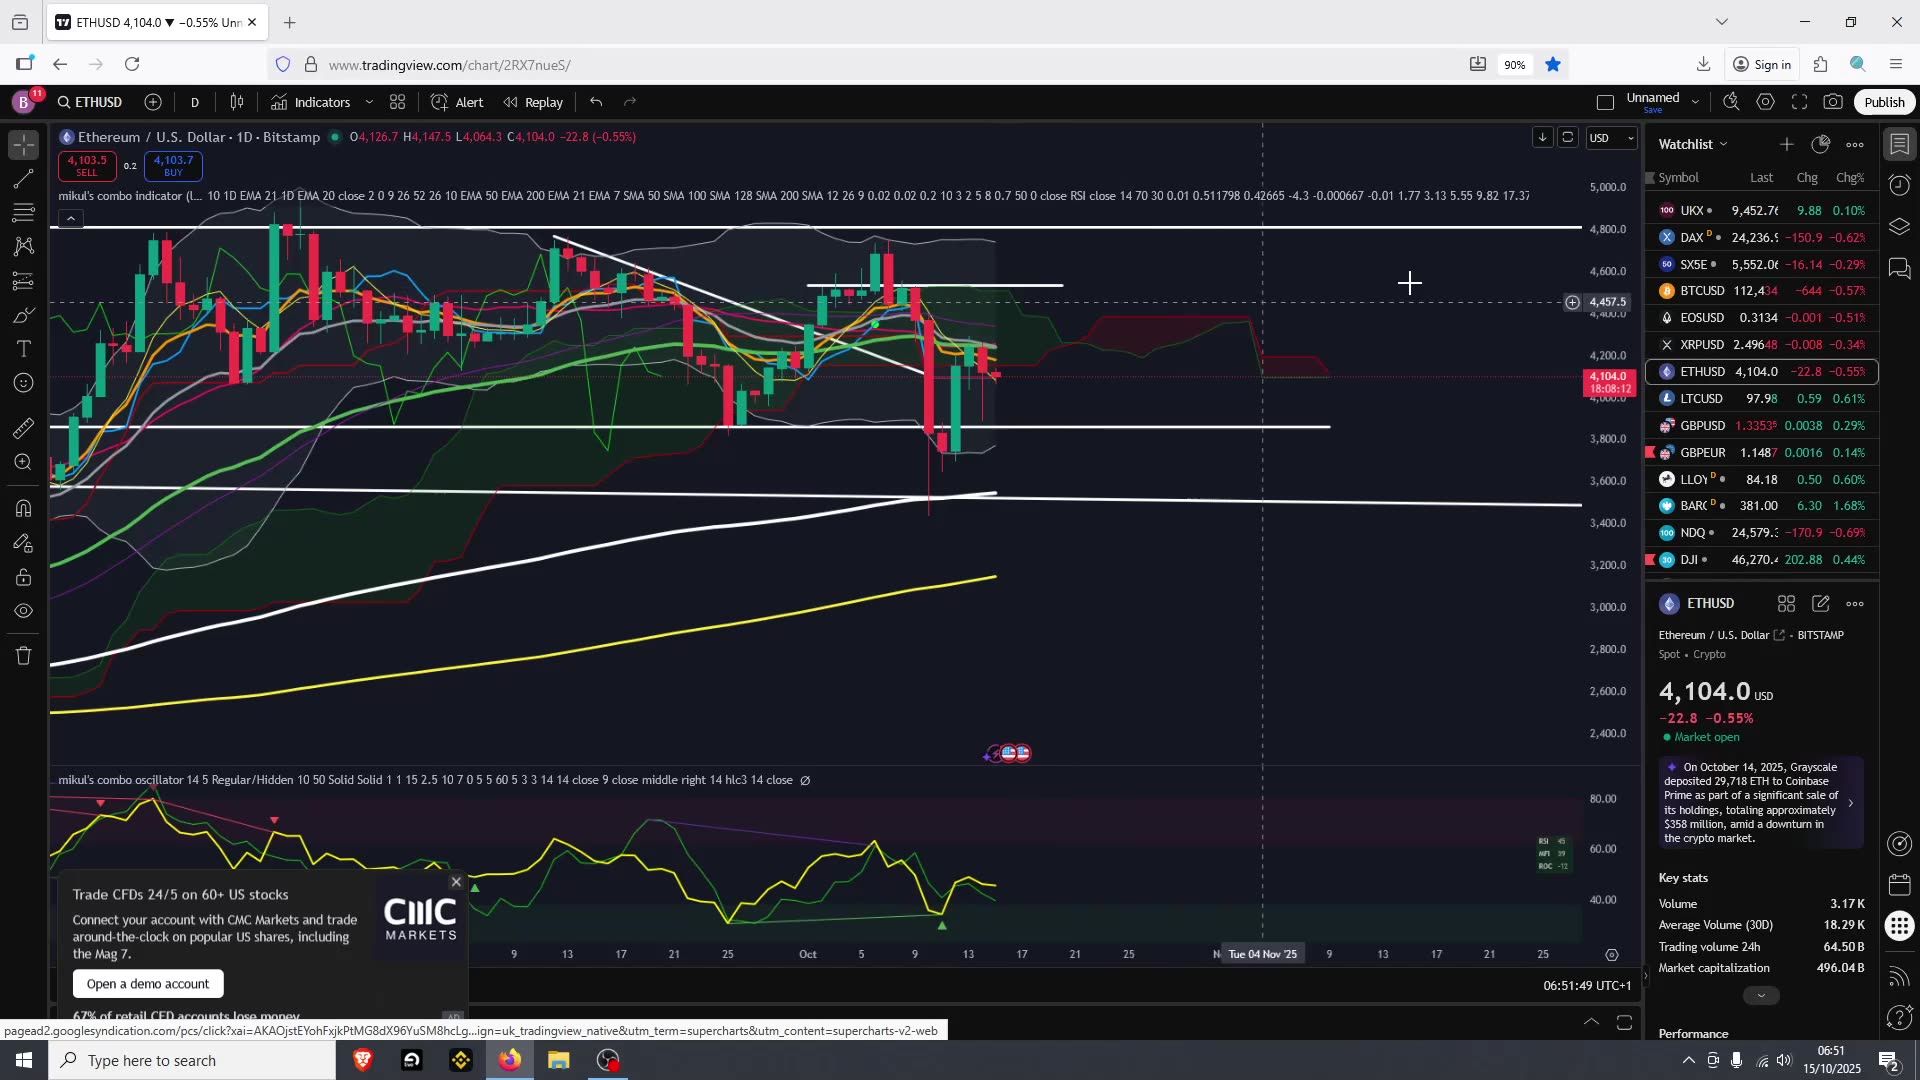Click the 90% page zoom control
This screenshot has width=1920, height=1080.
[1515, 64]
